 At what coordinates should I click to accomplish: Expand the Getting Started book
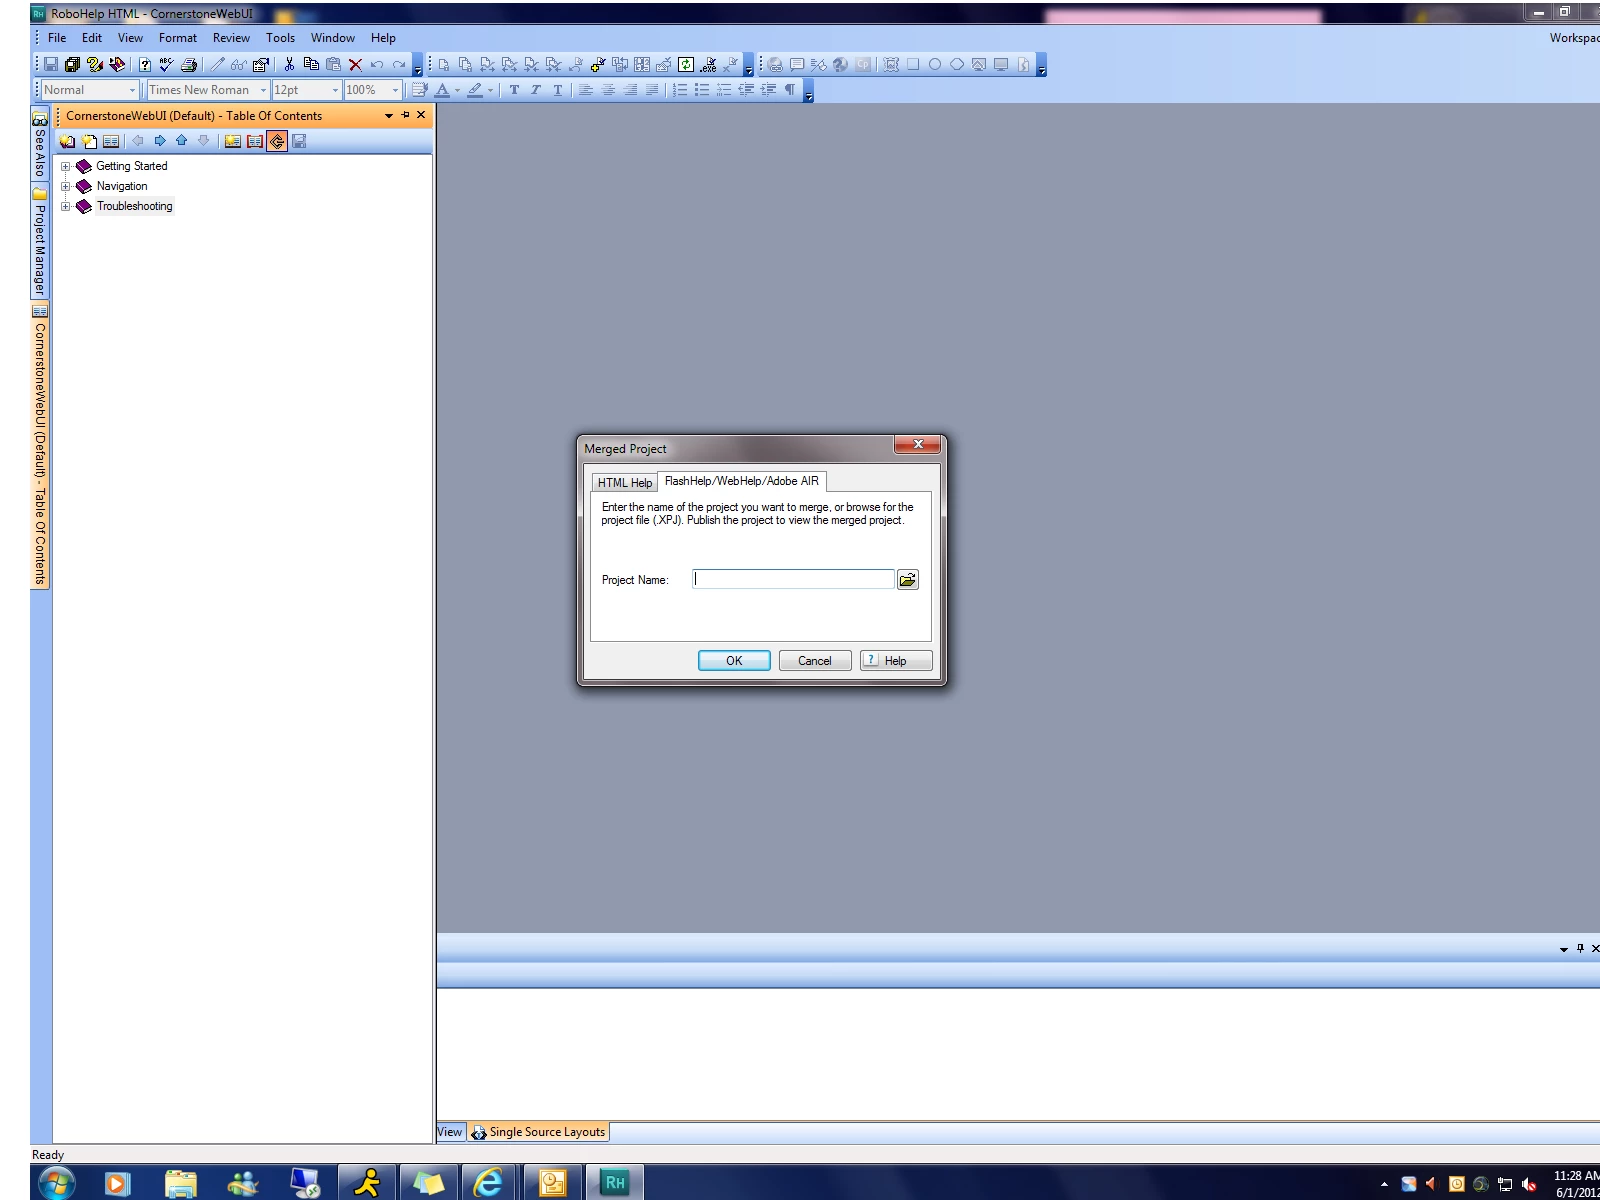[x=66, y=166]
